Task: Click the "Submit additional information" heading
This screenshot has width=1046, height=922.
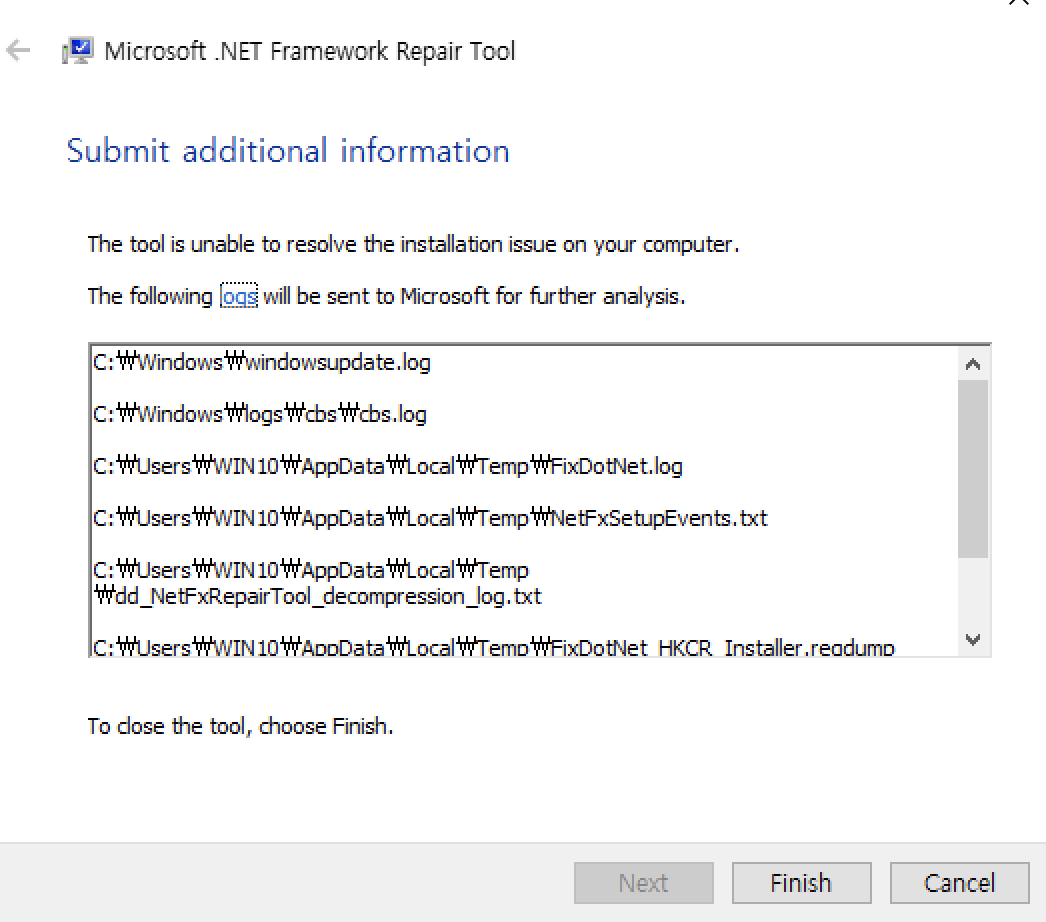Action: coord(288,151)
